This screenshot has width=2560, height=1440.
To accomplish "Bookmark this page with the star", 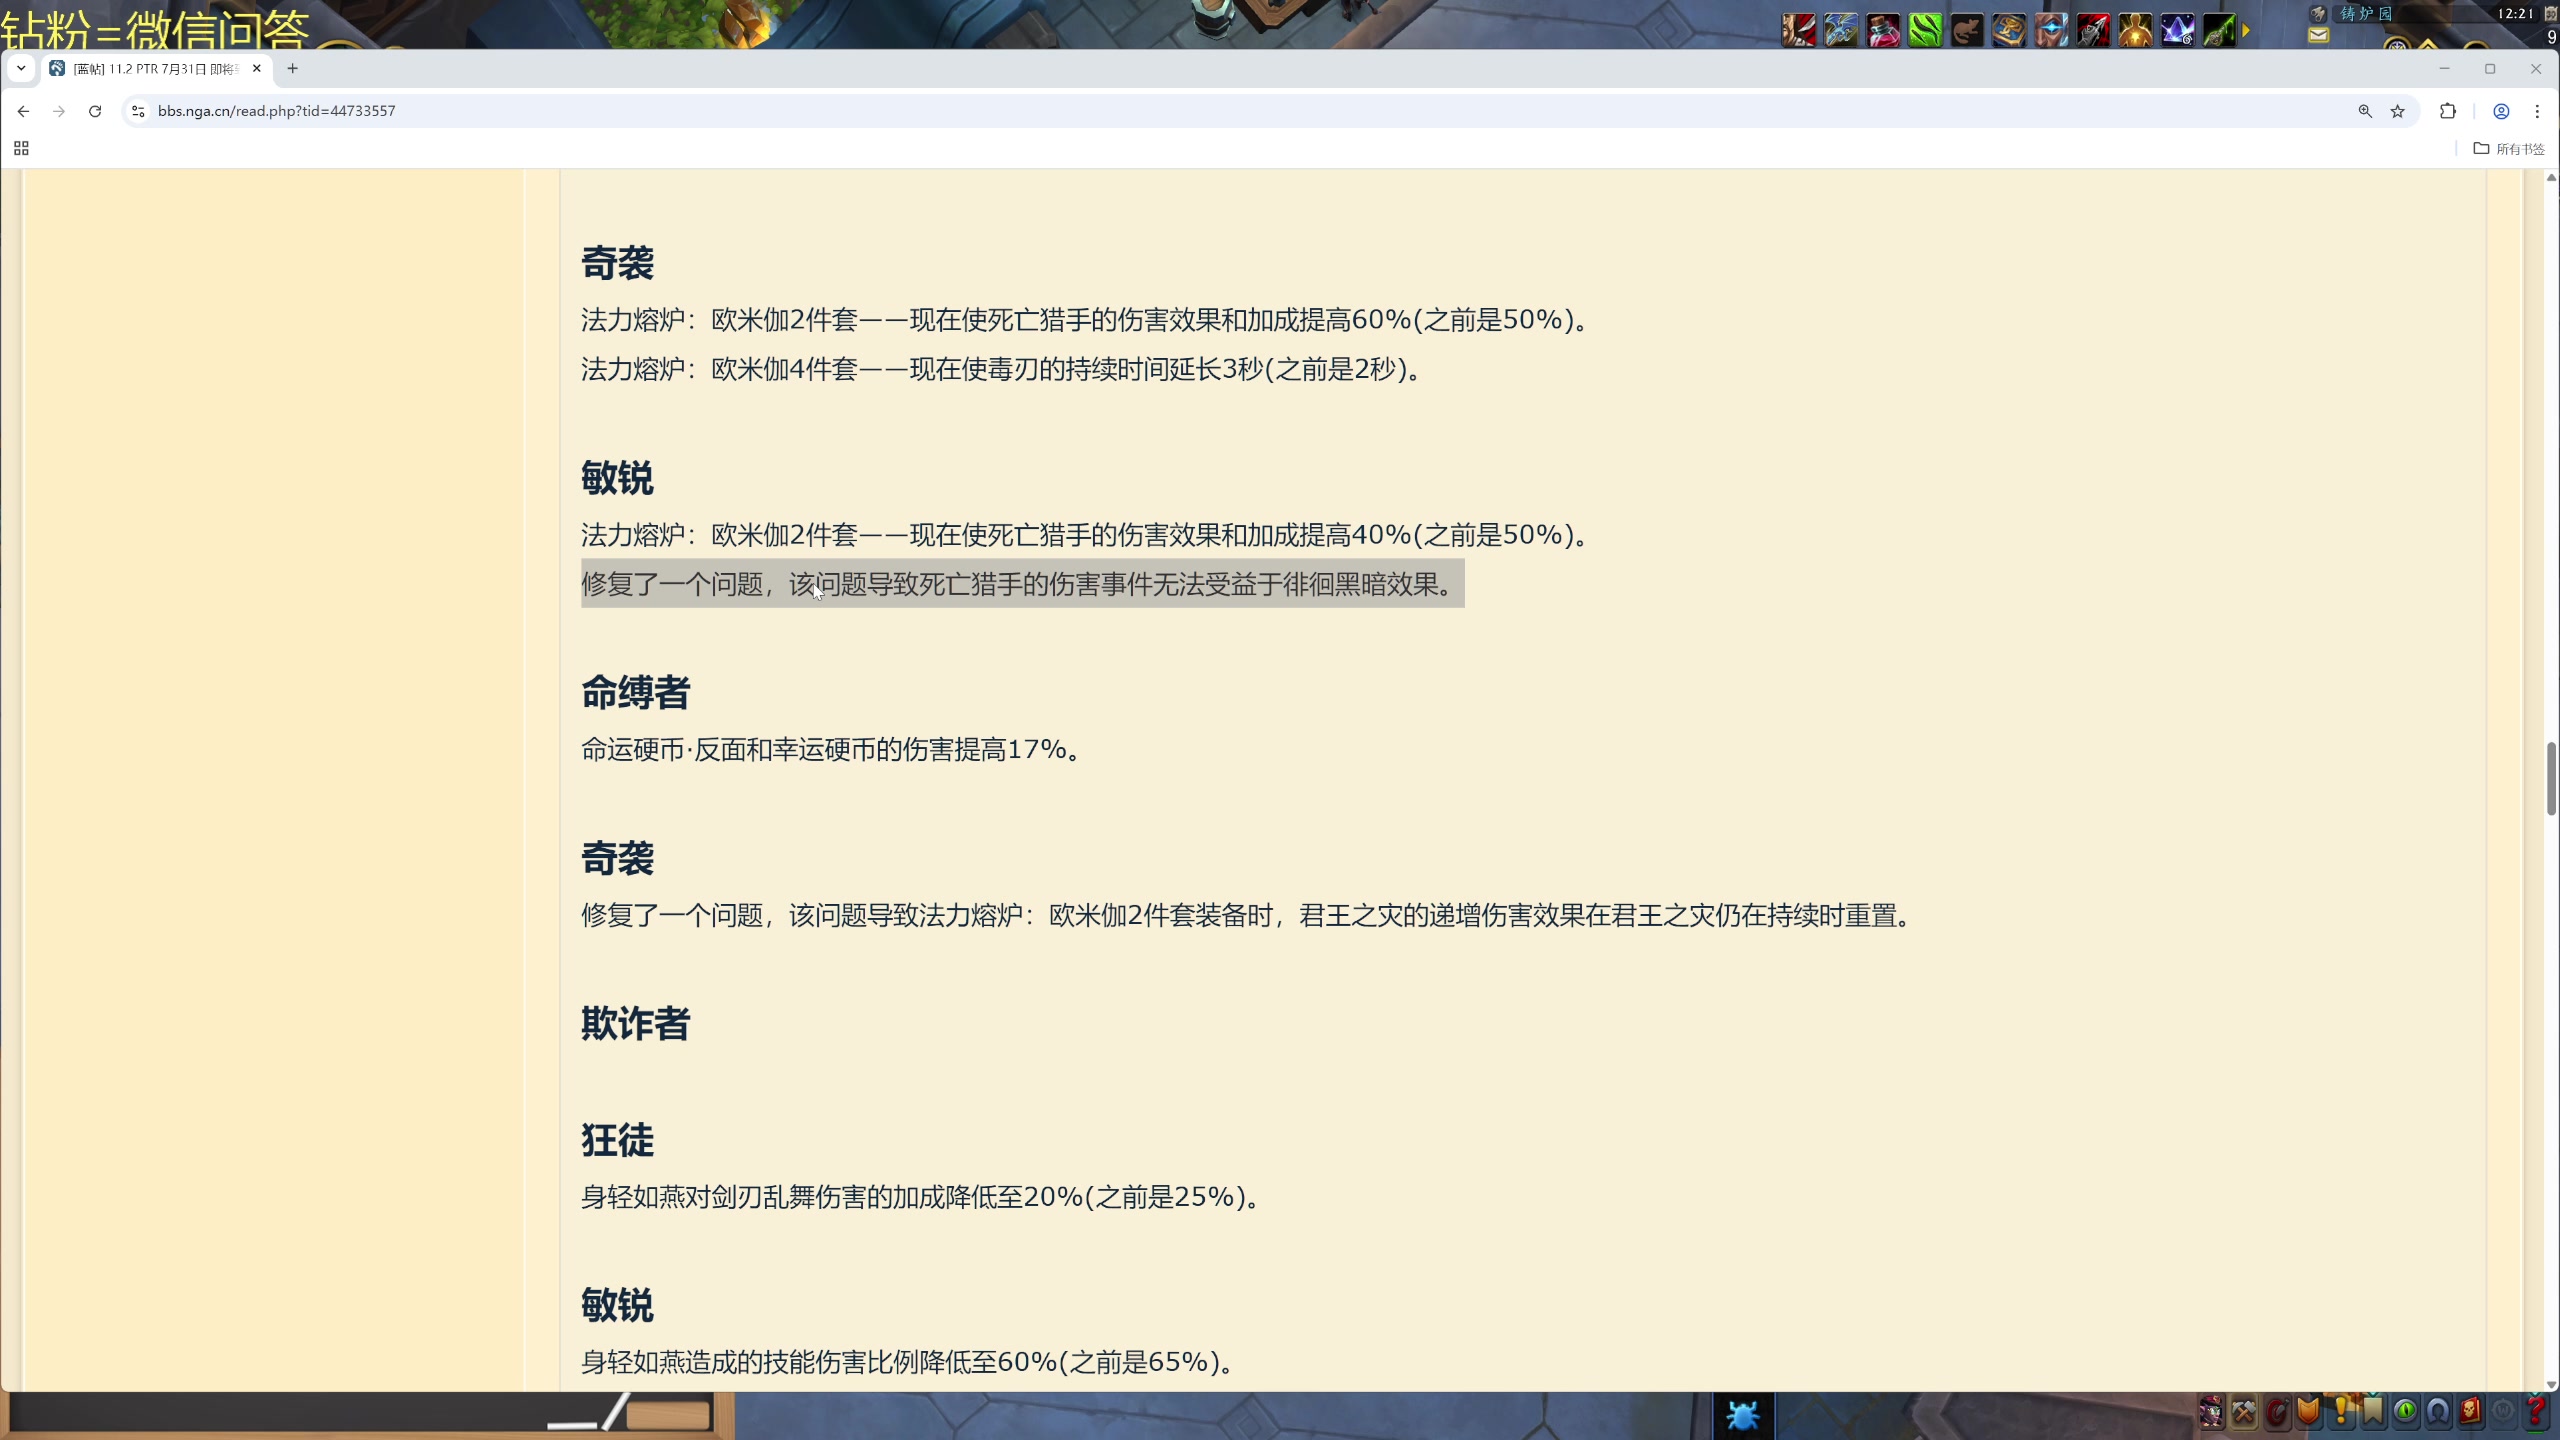I will 2397,111.
